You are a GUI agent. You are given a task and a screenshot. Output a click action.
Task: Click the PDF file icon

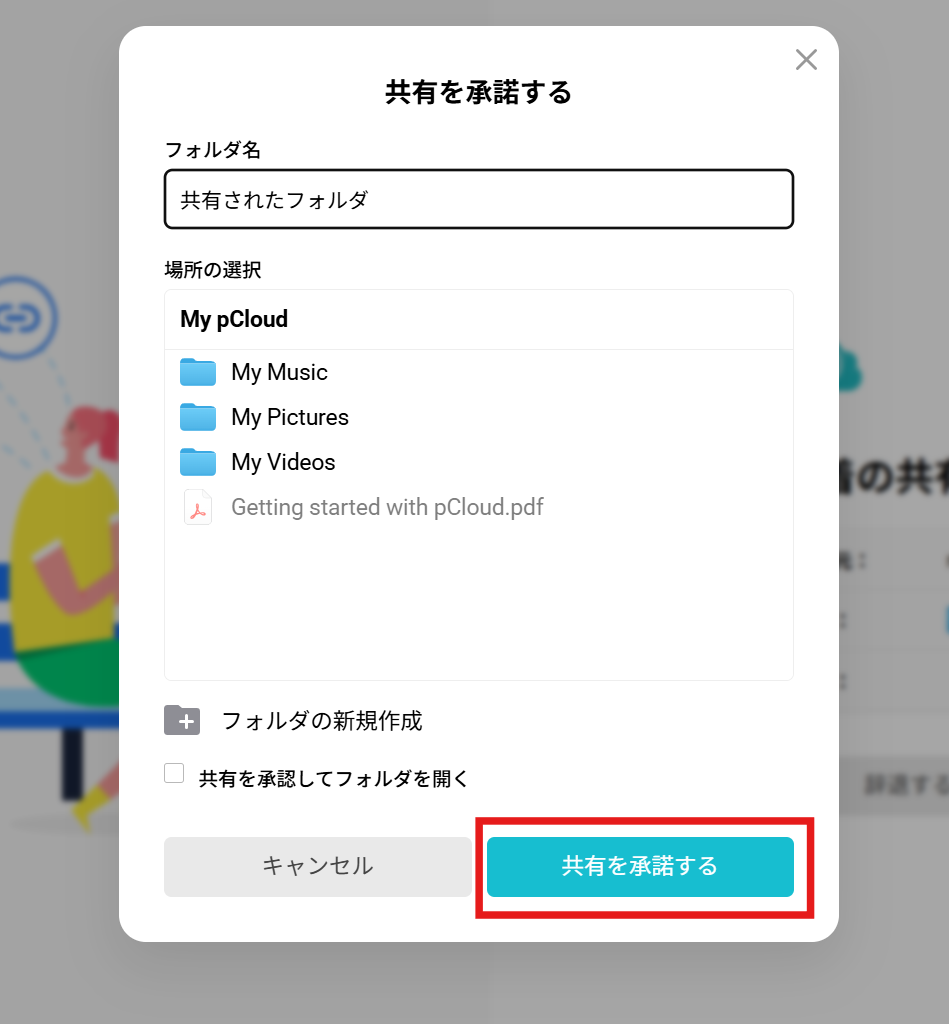click(x=198, y=507)
